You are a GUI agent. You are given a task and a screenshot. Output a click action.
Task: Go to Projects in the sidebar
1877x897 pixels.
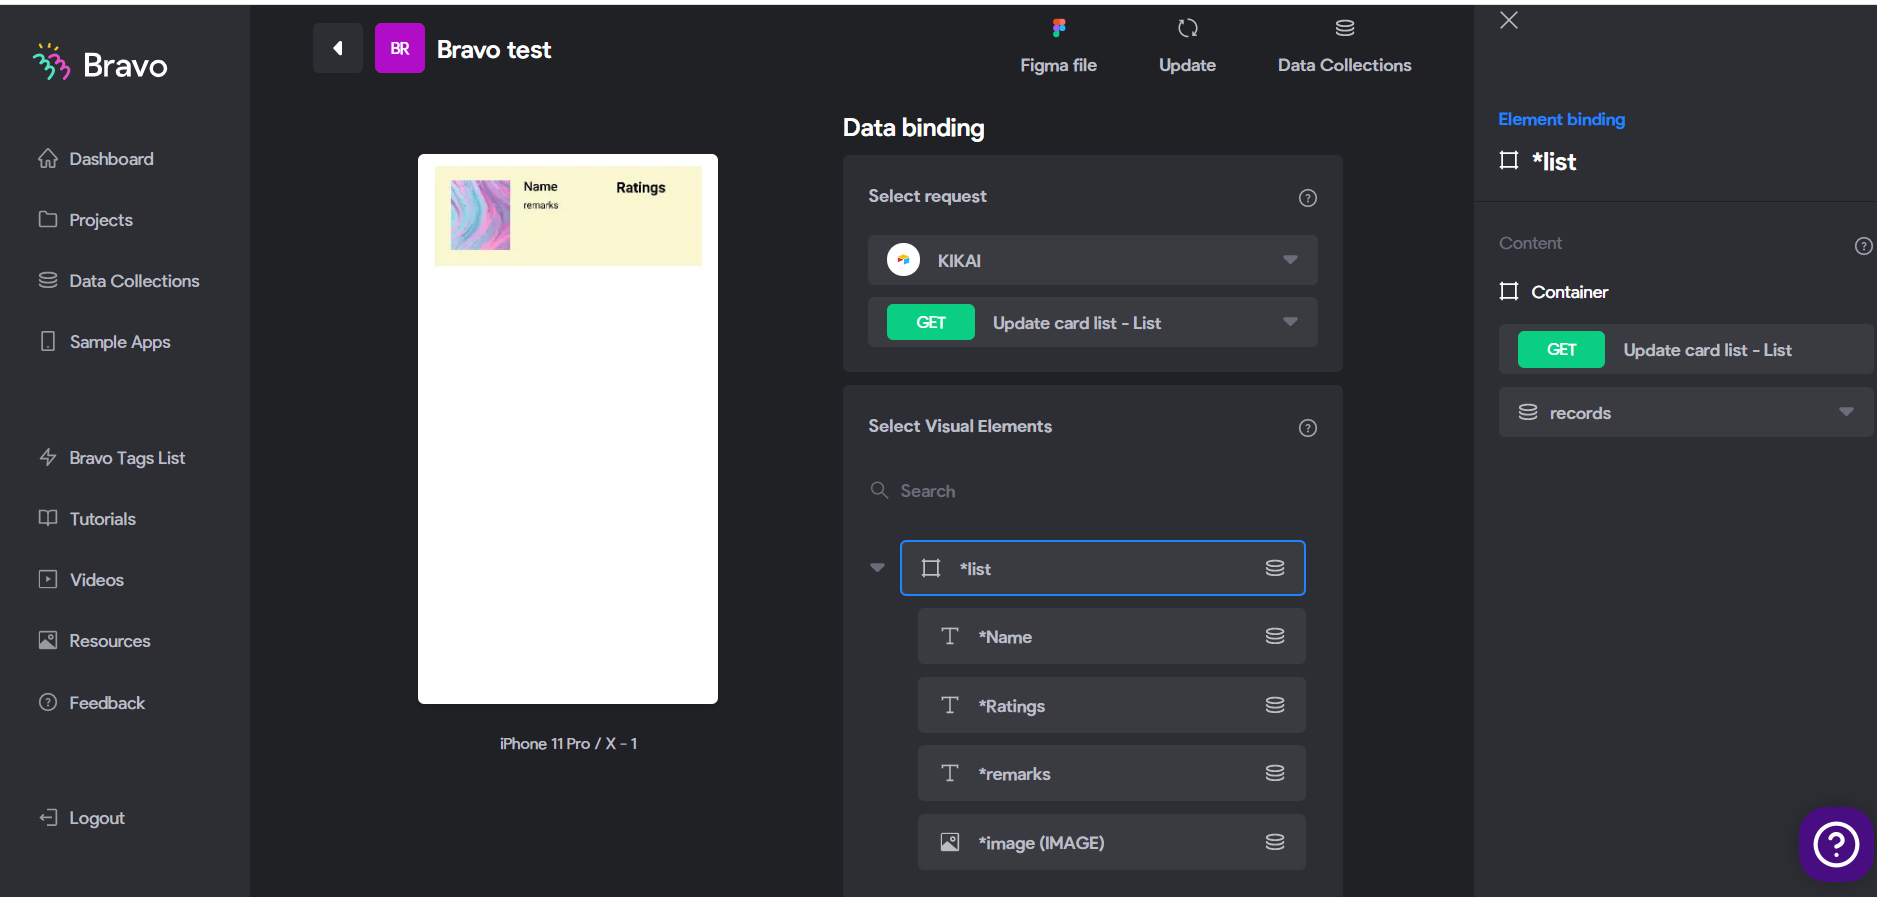click(x=85, y=220)
